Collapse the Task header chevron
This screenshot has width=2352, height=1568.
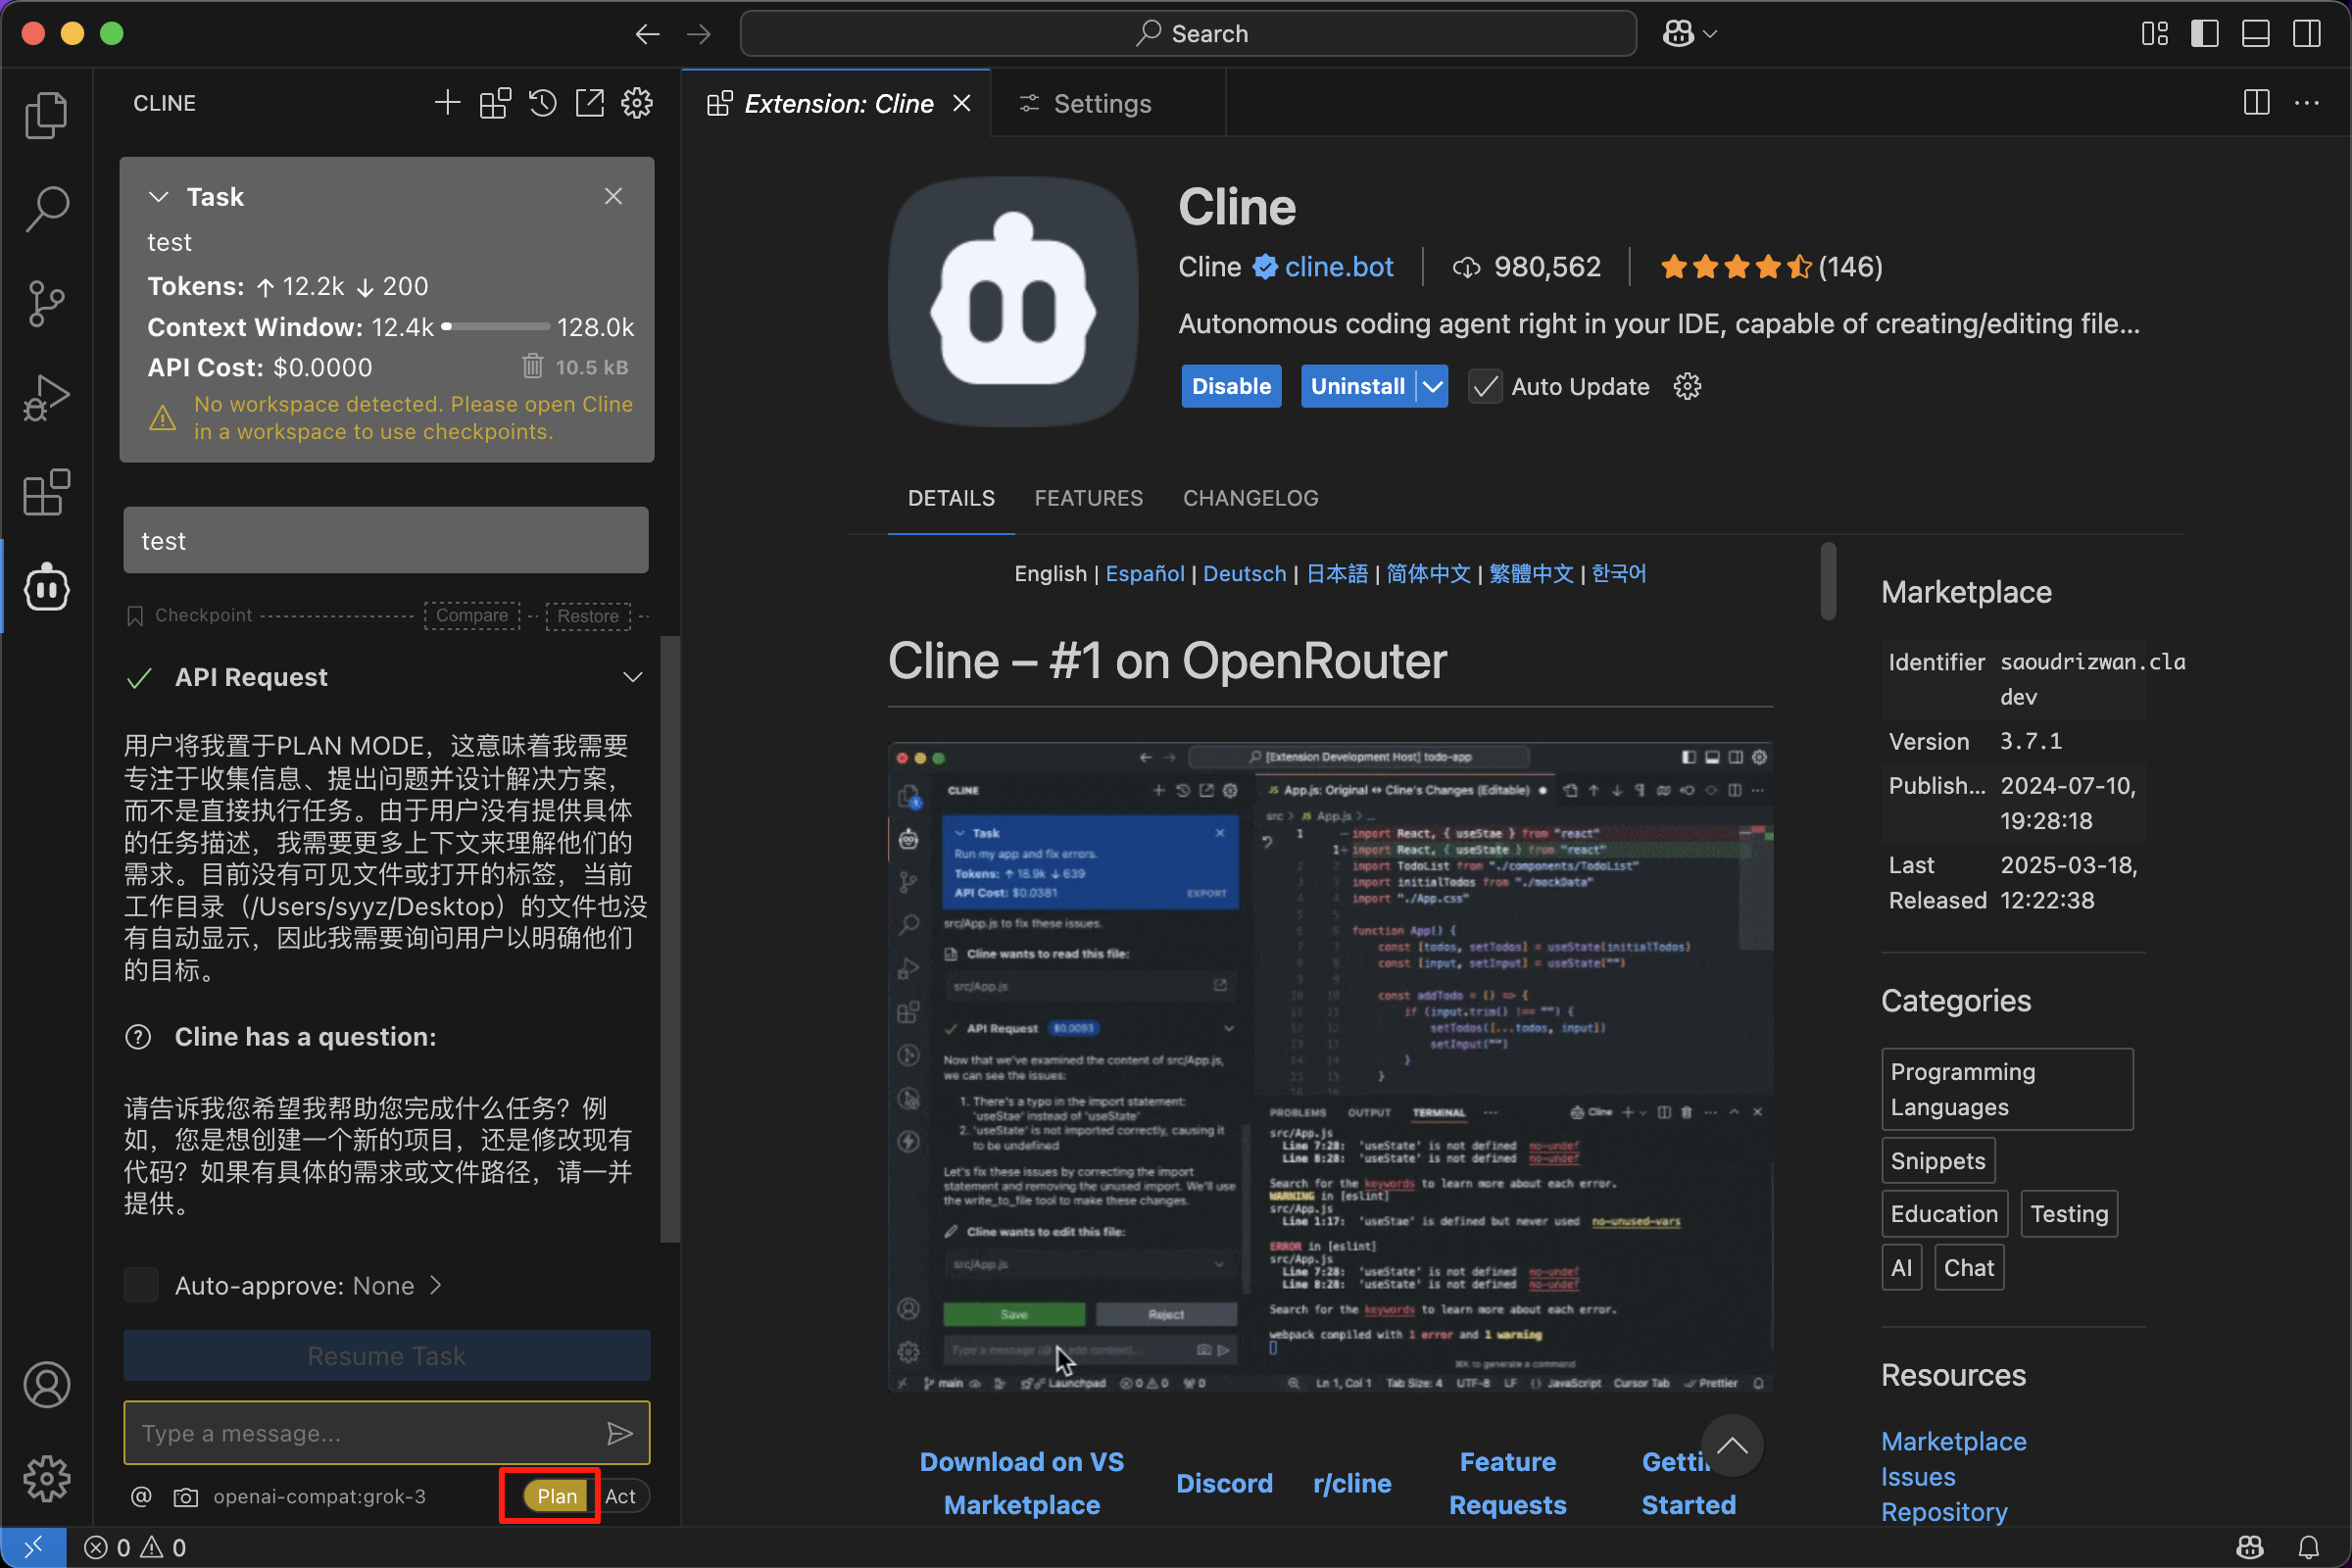[x=158, y=197]
